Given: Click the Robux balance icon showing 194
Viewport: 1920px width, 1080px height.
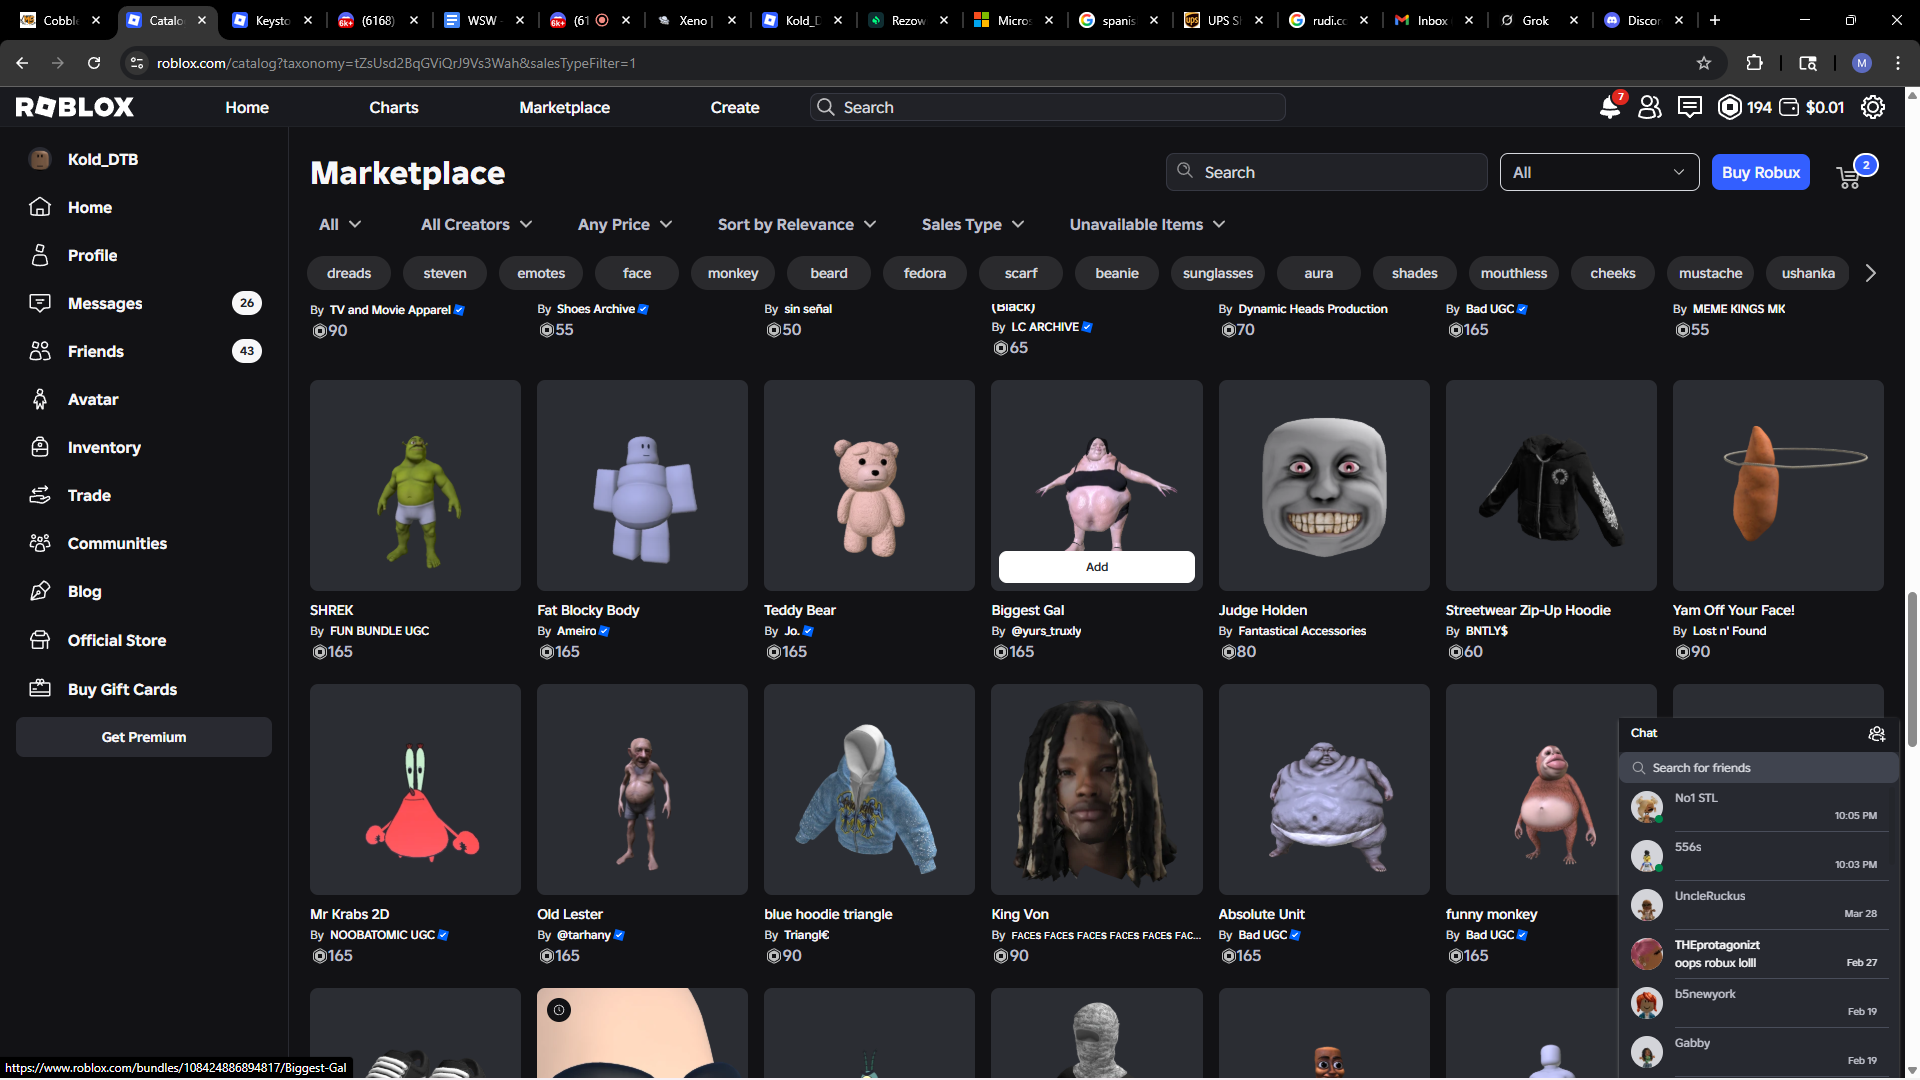Looking at the screenshot, I should [1729, 107].
